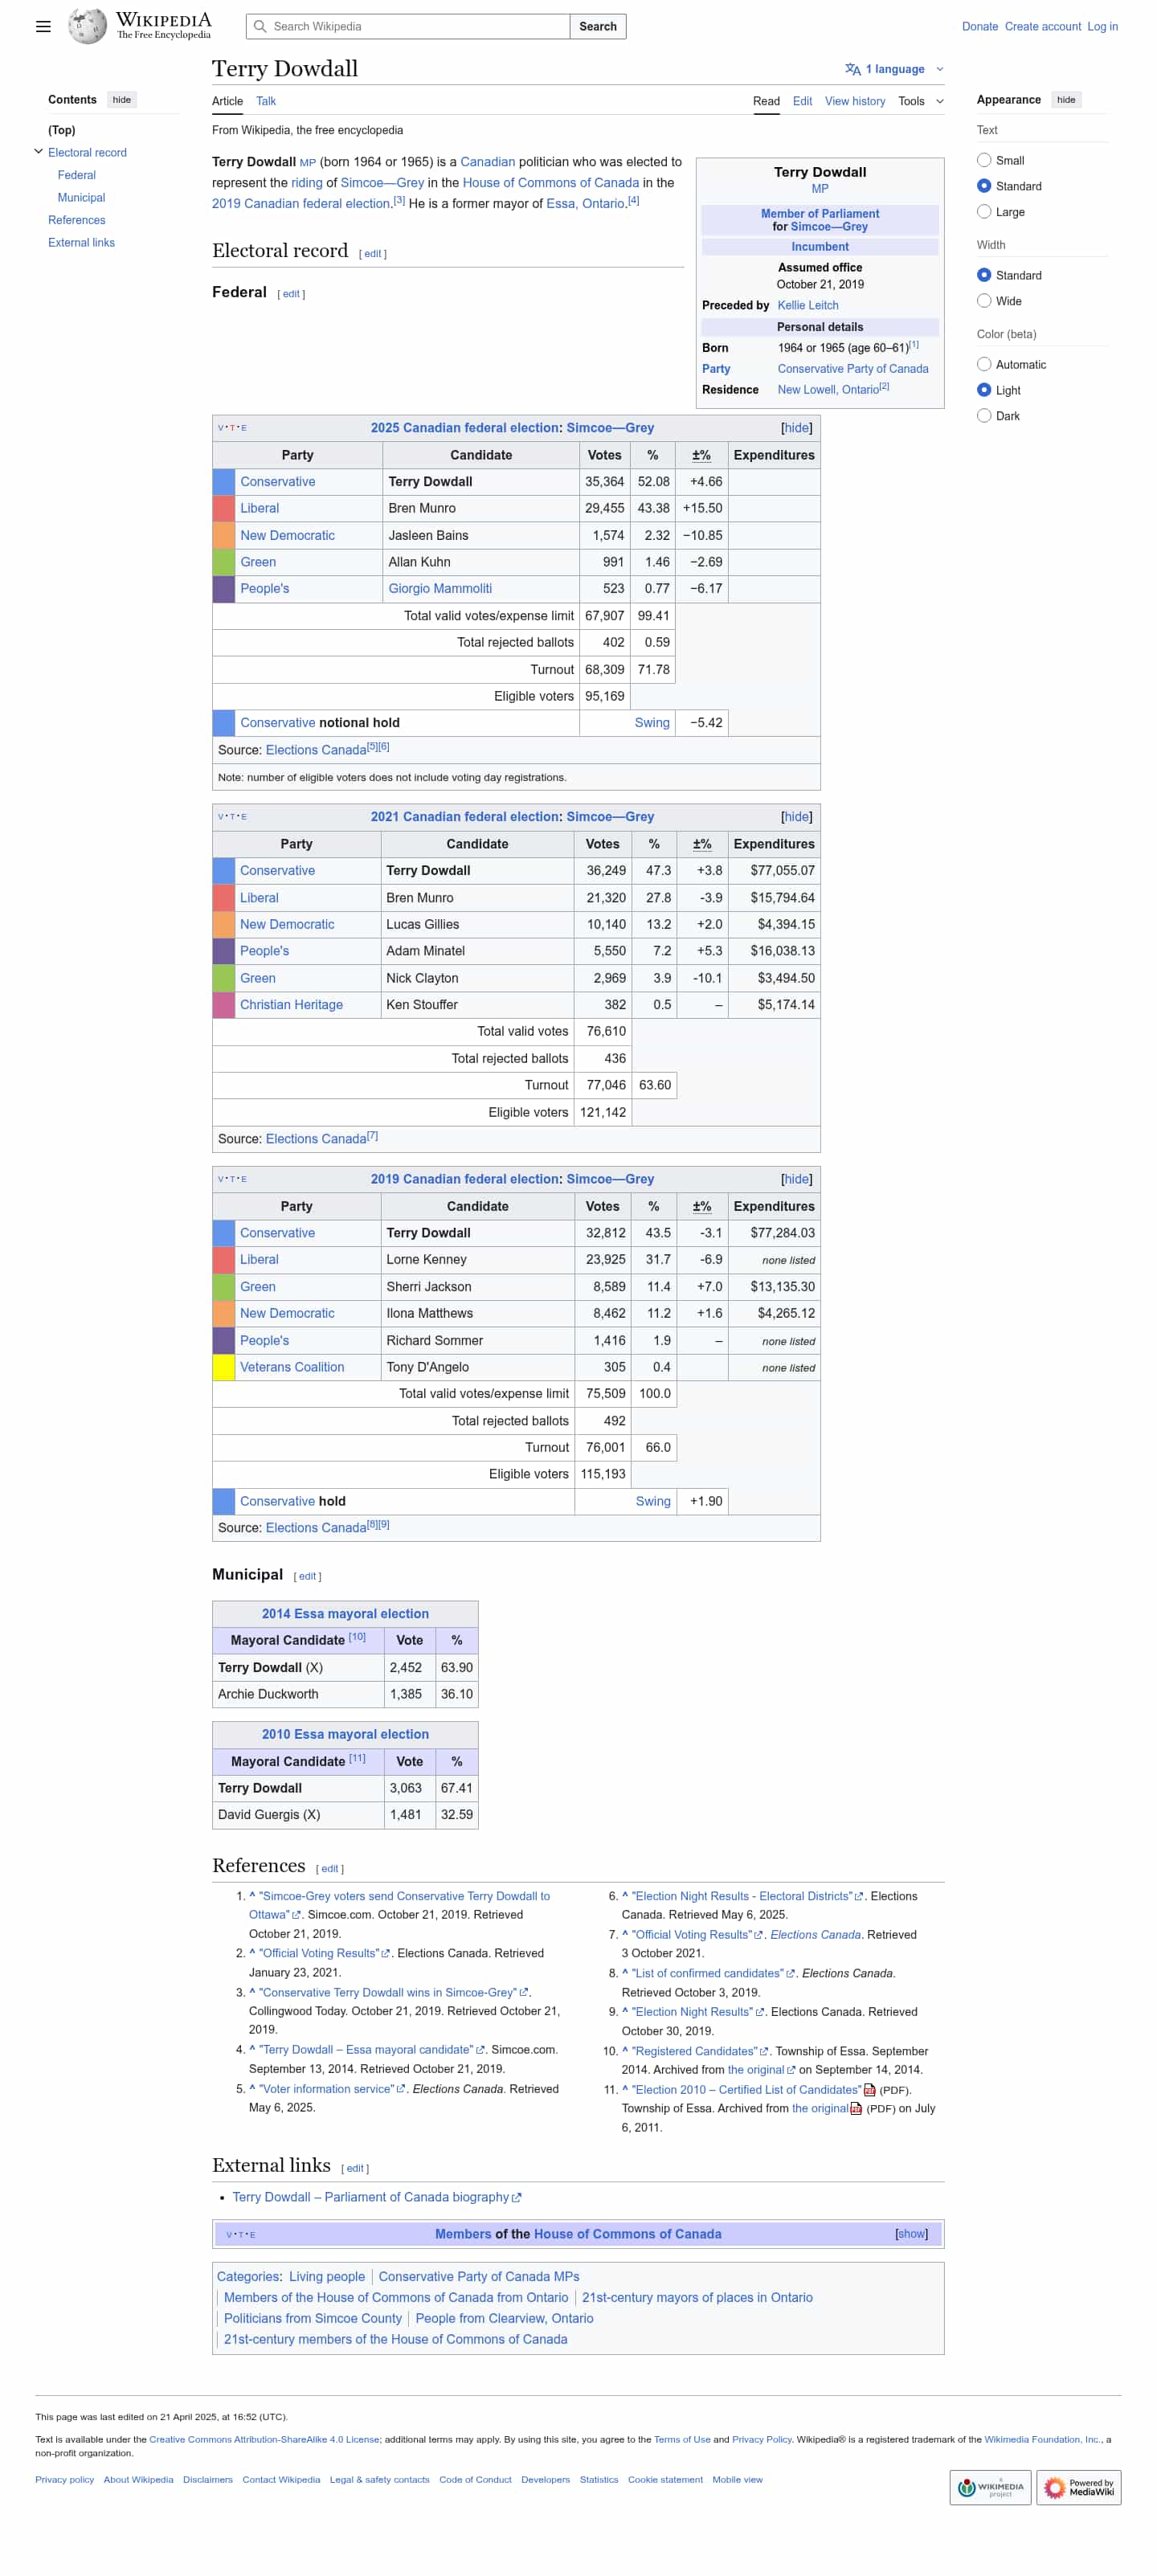This screenshot has height=2576, width=1157.
Task: Open the Kellie Leitch link
Action: (807, 306)
